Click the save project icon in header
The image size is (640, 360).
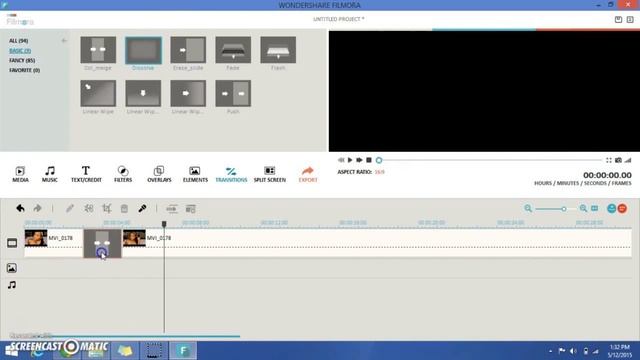tap(618, 19)
